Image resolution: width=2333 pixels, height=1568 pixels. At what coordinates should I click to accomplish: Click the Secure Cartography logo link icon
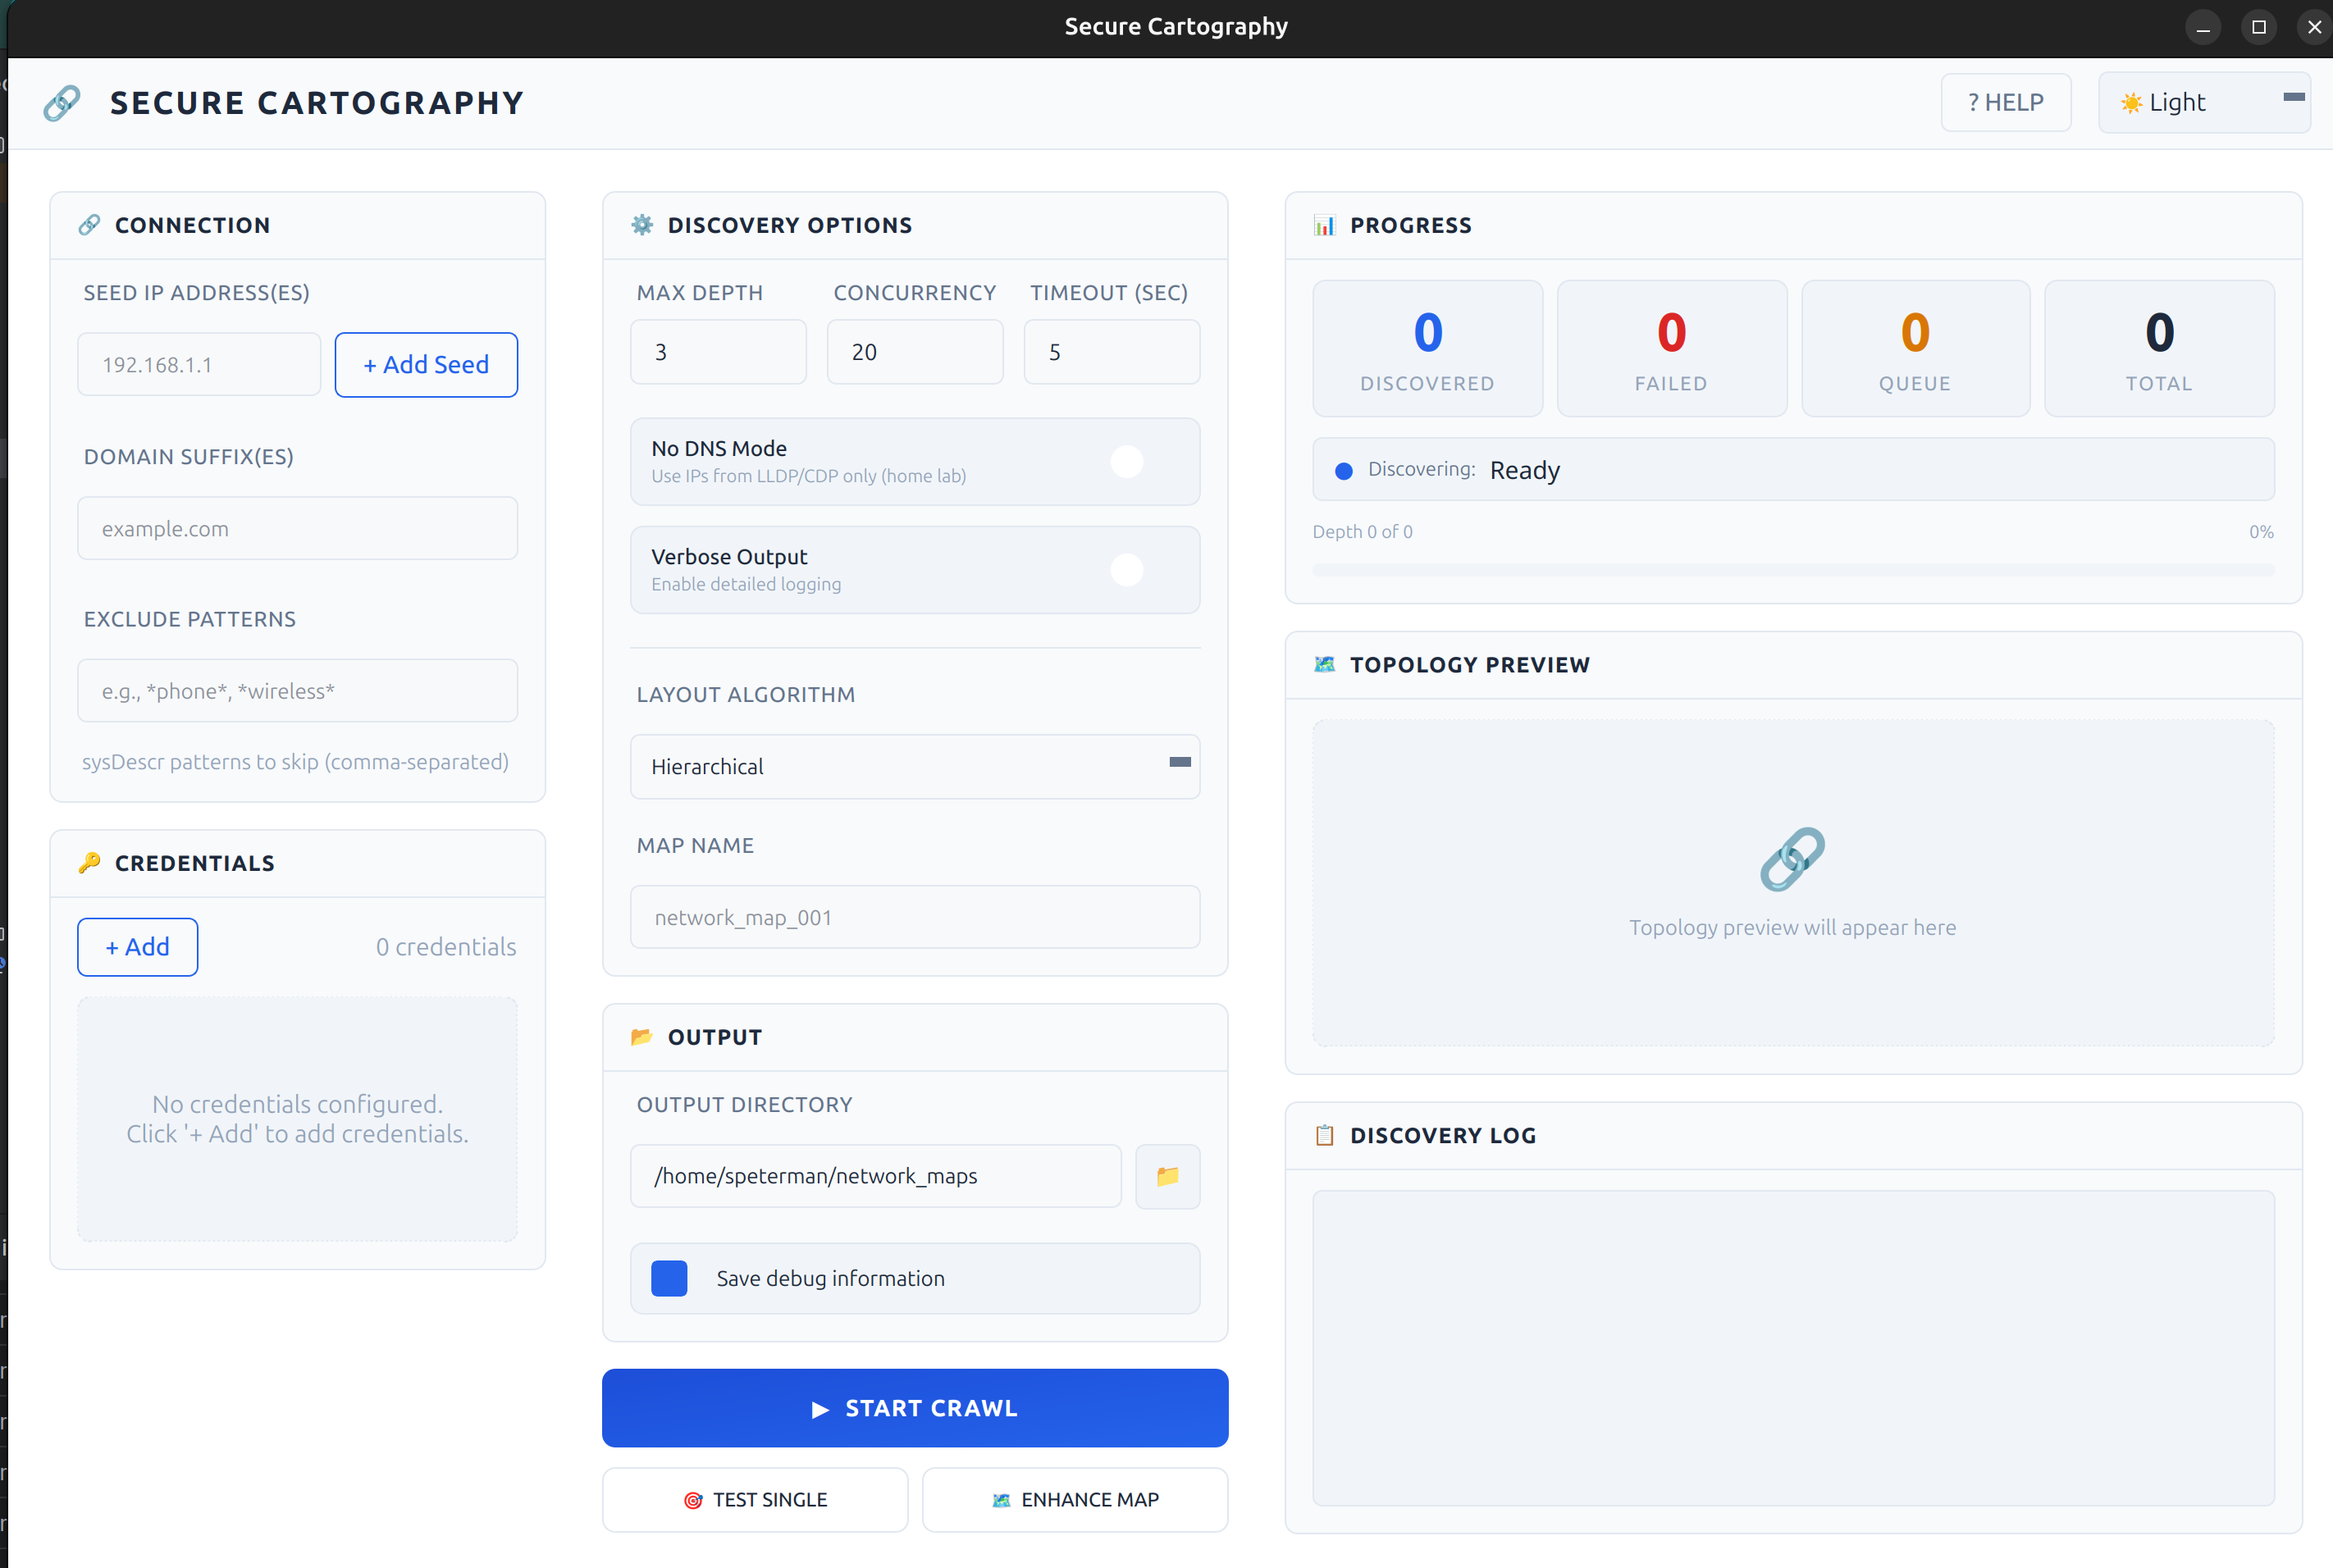(x=61, y=102)
